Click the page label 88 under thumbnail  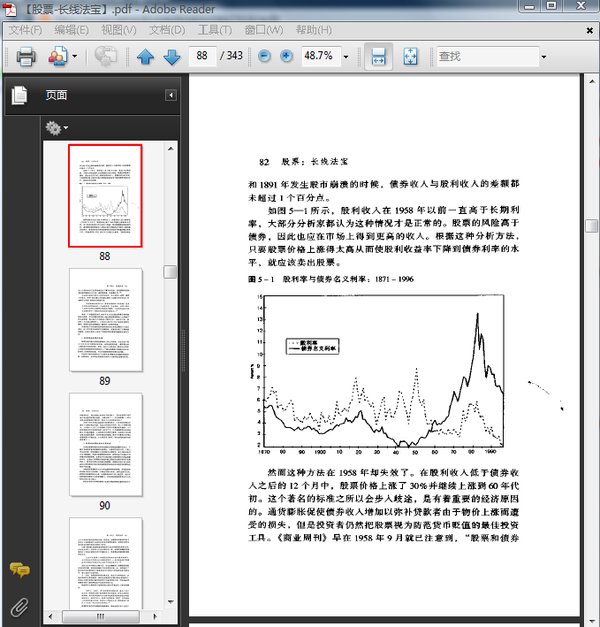(x=105, y=256)
